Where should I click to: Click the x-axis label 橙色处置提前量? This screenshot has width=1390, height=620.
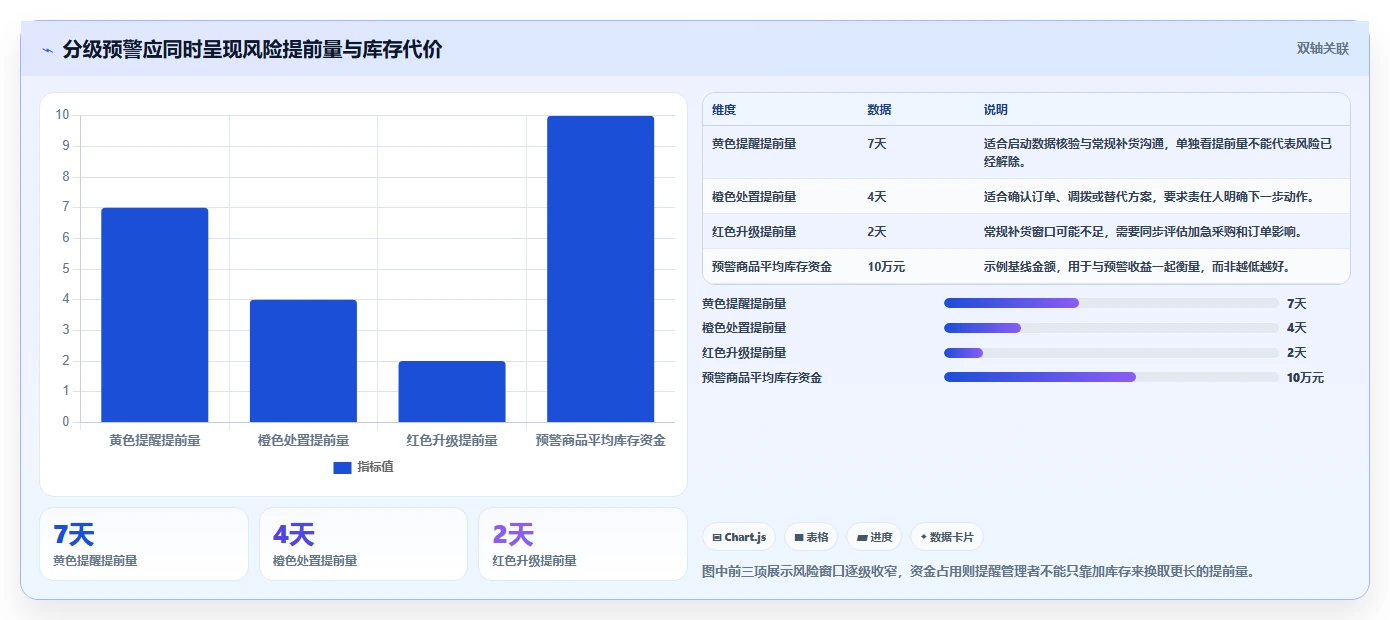coord(303,441)
